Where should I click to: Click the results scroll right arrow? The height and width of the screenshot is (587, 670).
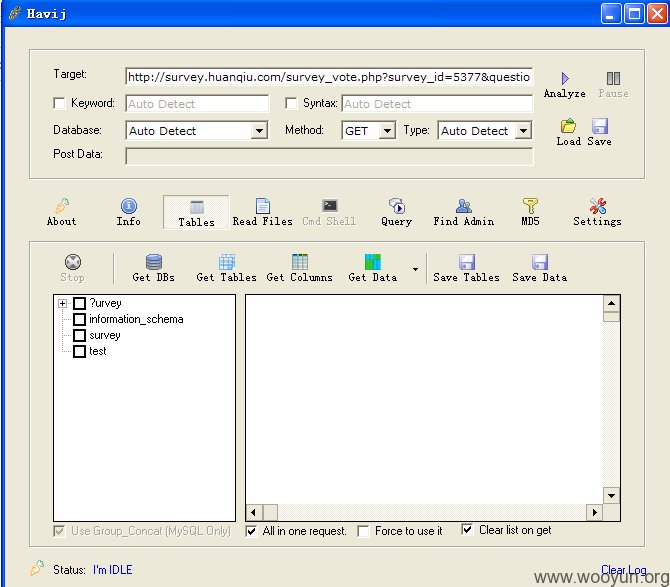[x=595, y=512]
